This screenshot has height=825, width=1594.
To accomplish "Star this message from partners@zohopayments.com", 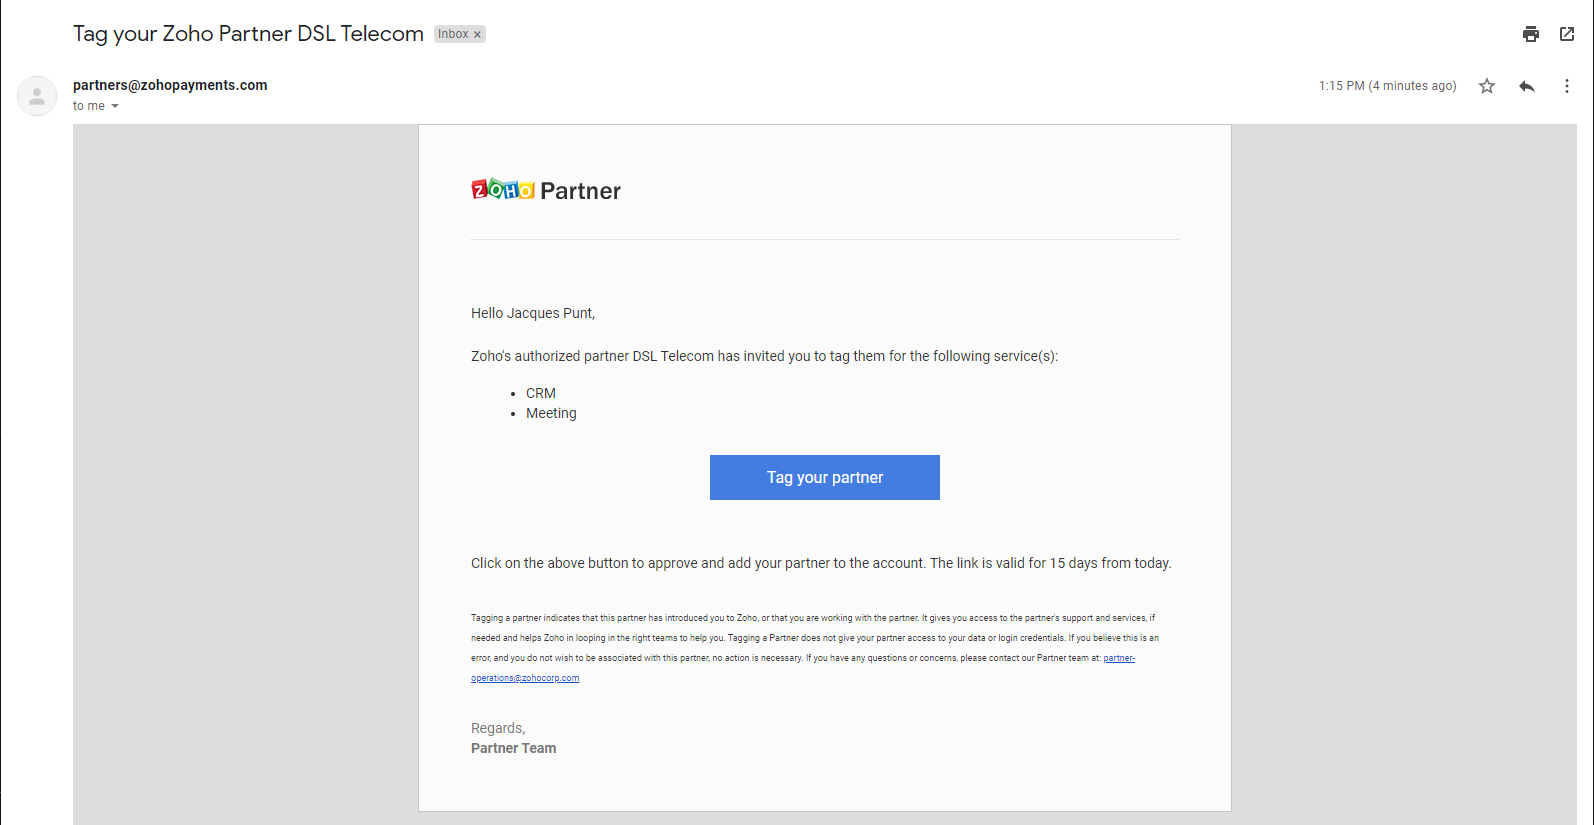I will pos(1487,86).
